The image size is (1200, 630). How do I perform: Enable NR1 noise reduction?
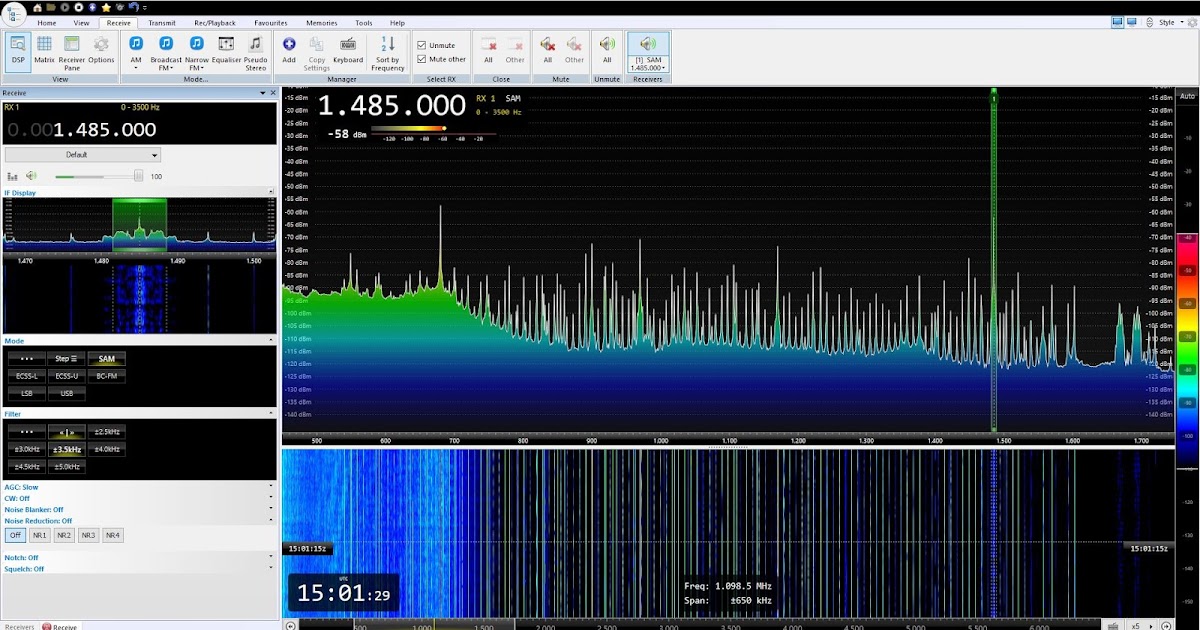coord(40,535)
